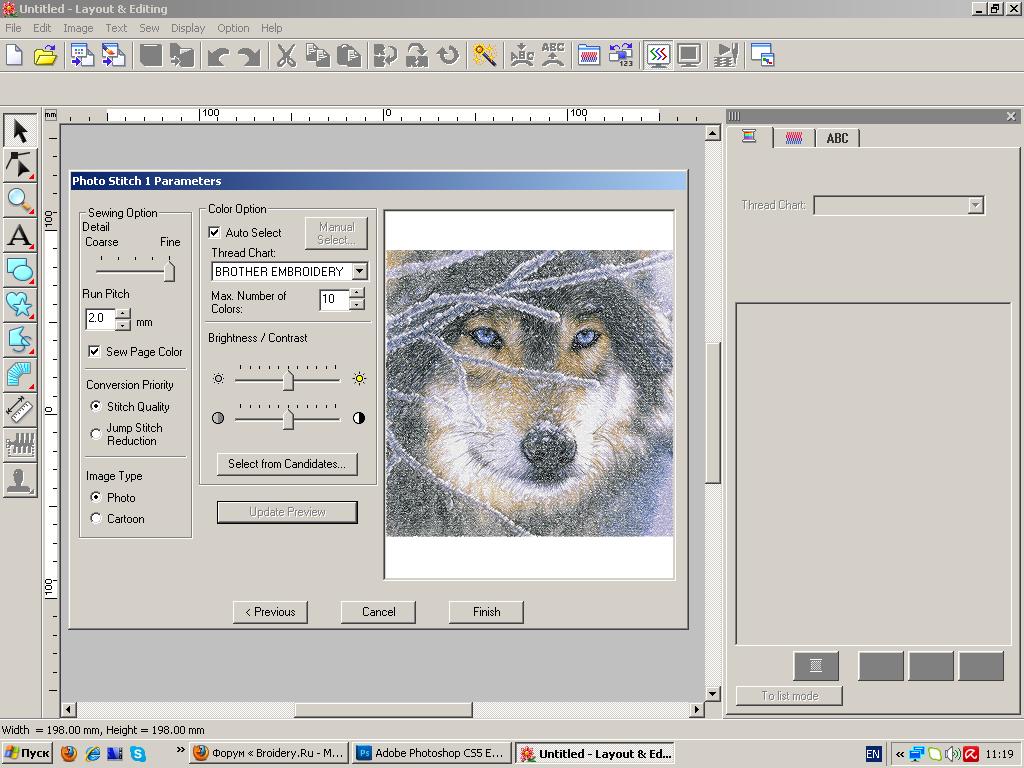Click the Select from Candidates button

pos(286,464)
